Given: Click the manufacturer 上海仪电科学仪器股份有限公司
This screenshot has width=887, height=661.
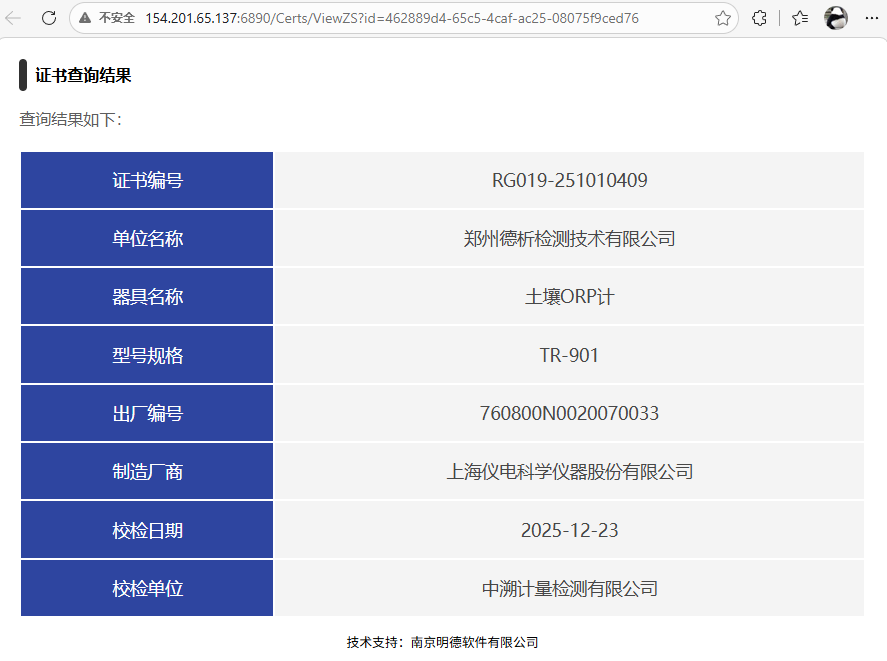Looking at the screenshot, I should coord(569,472).
